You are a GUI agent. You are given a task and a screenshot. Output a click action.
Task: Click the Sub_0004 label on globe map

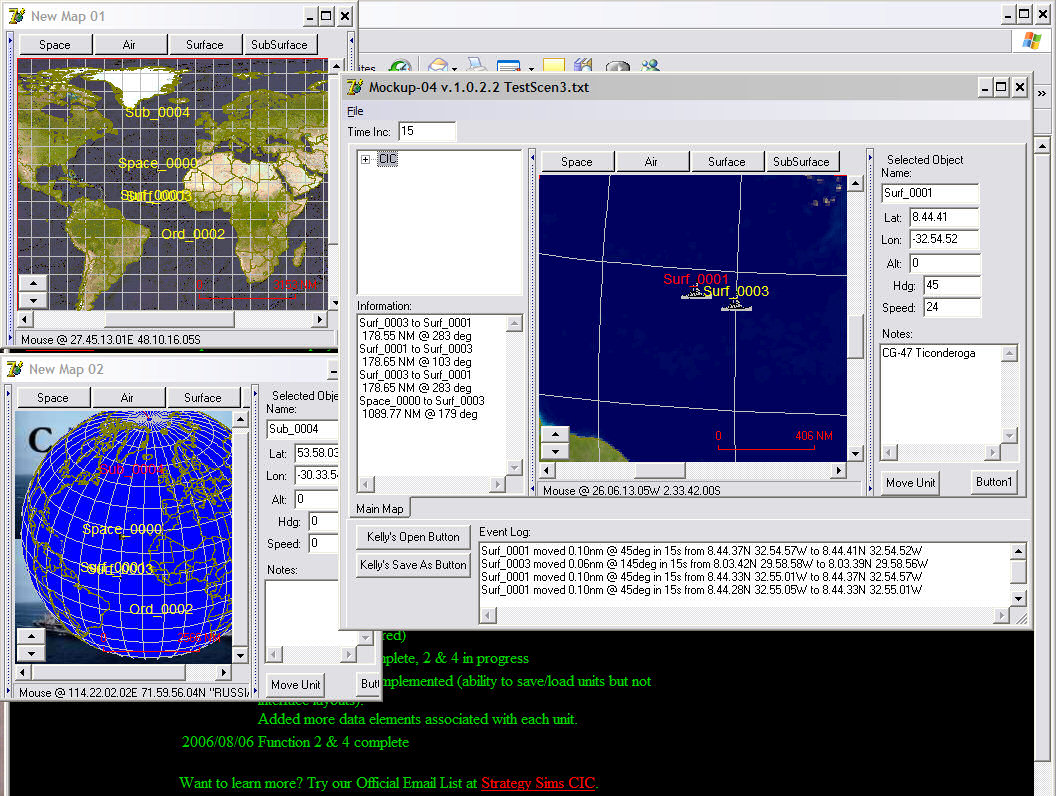tap(132, 468)
